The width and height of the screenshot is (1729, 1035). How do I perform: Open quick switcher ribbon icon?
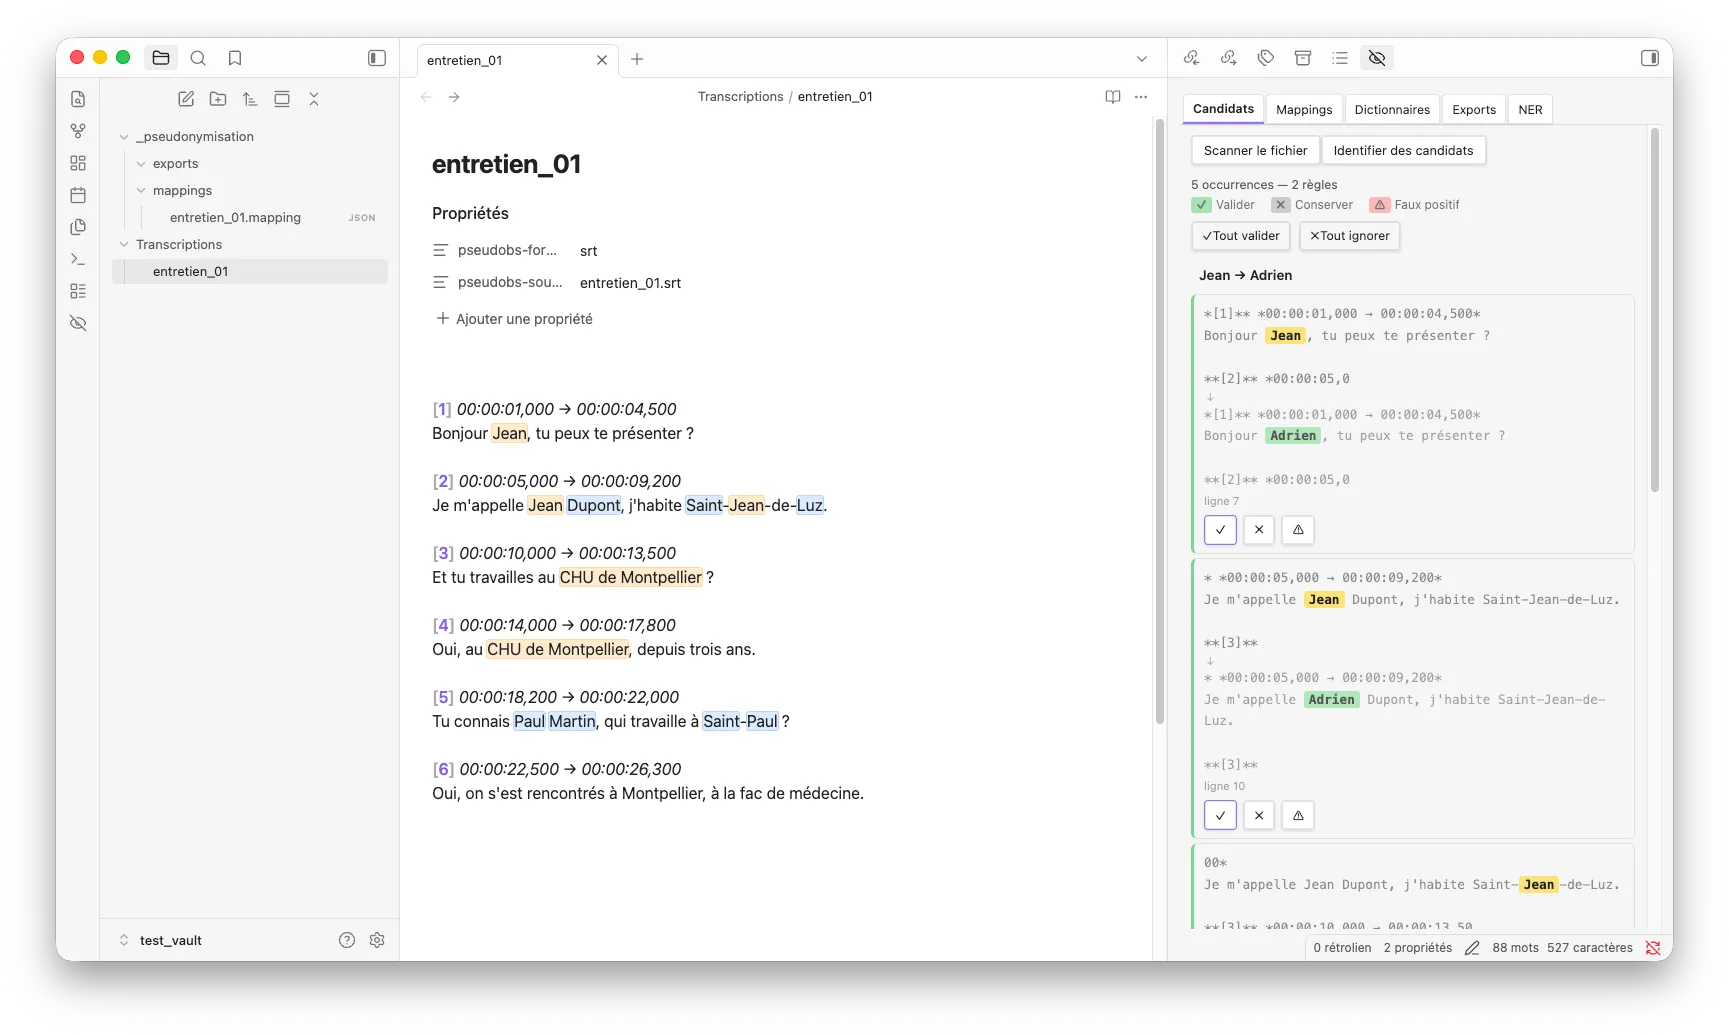(x=78, y=99)
